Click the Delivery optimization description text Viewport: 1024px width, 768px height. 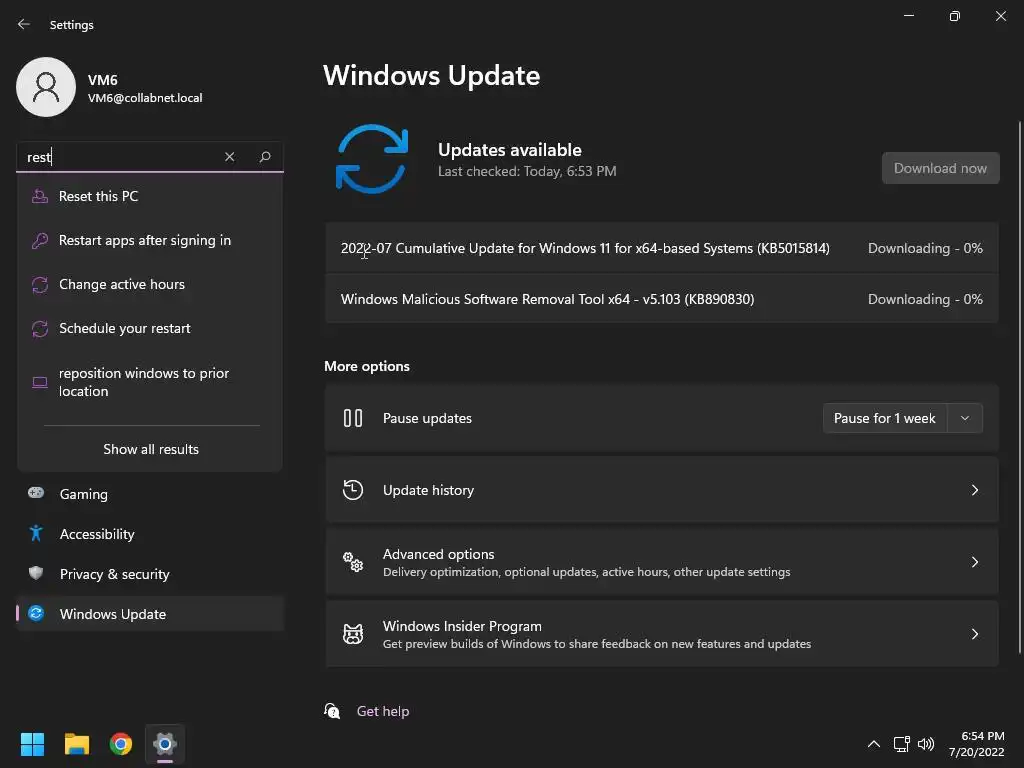click(x=586, y=572)
